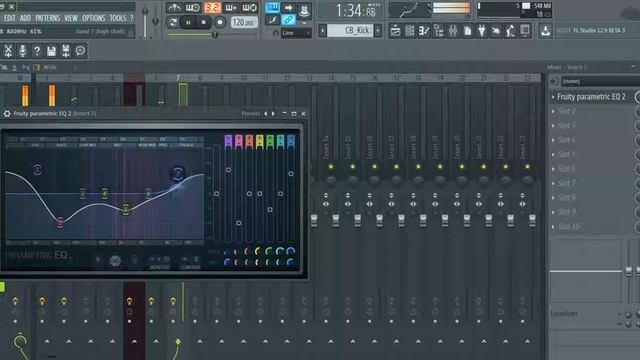This screenshot has height=360, width=640.
Task: Expand the Slot 8 arrow
Action: [553, 198]
